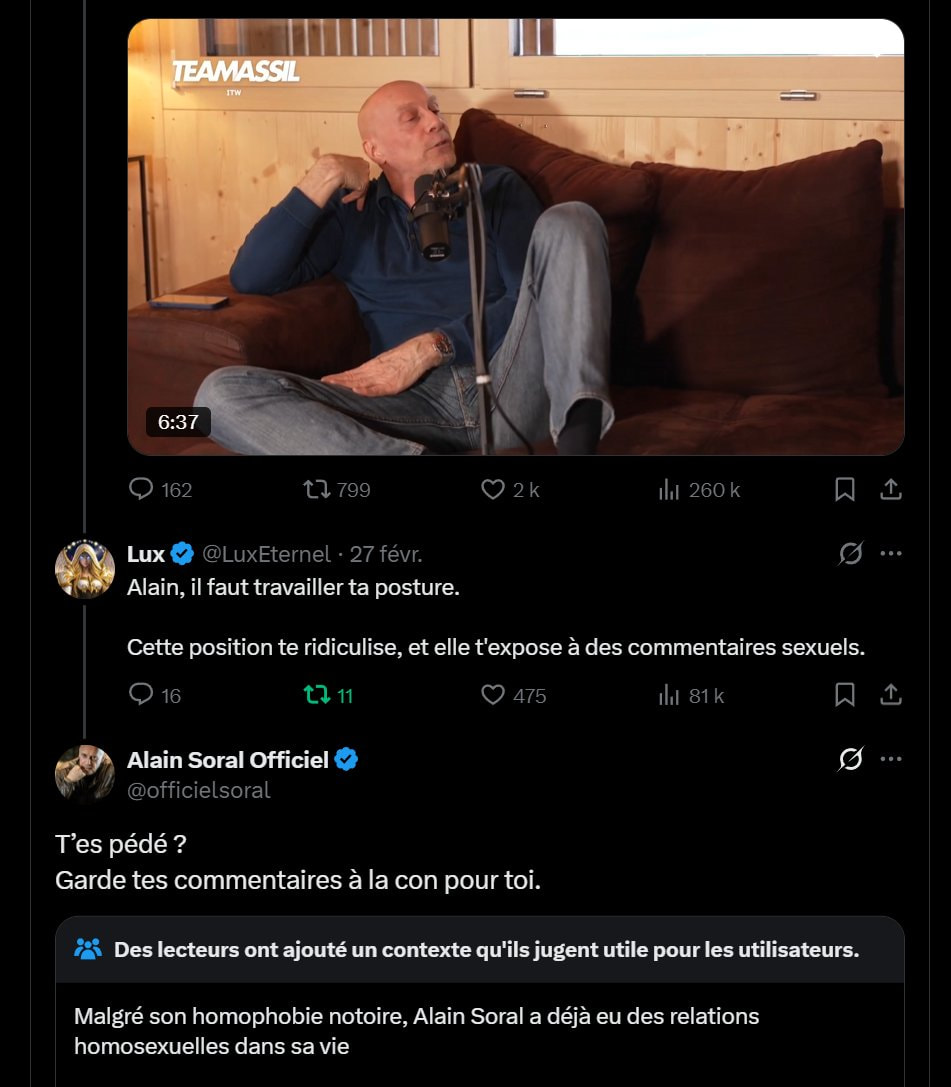Like the video post with 2 k likes
The height and width of the screenshot is (1087, 951).
493,489
